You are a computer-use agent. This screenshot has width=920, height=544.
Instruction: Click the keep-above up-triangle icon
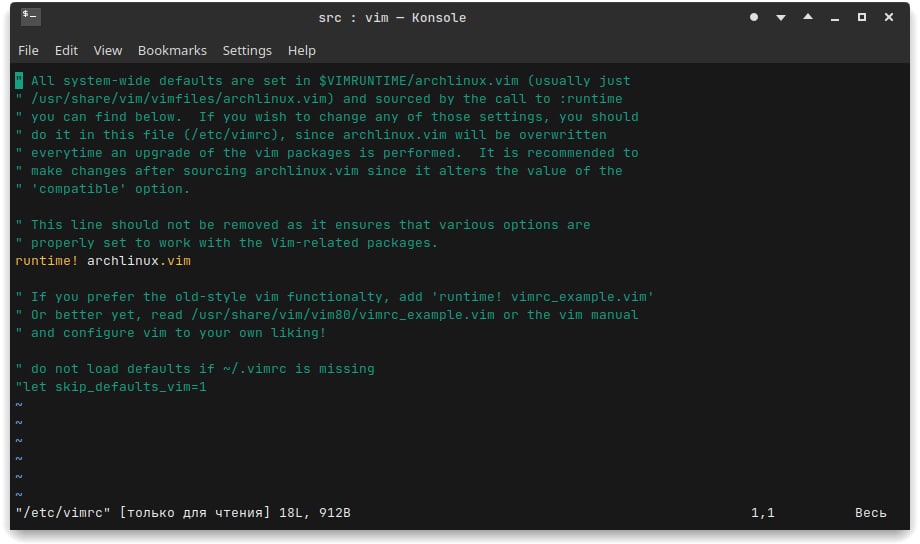(x=808, y=17)
